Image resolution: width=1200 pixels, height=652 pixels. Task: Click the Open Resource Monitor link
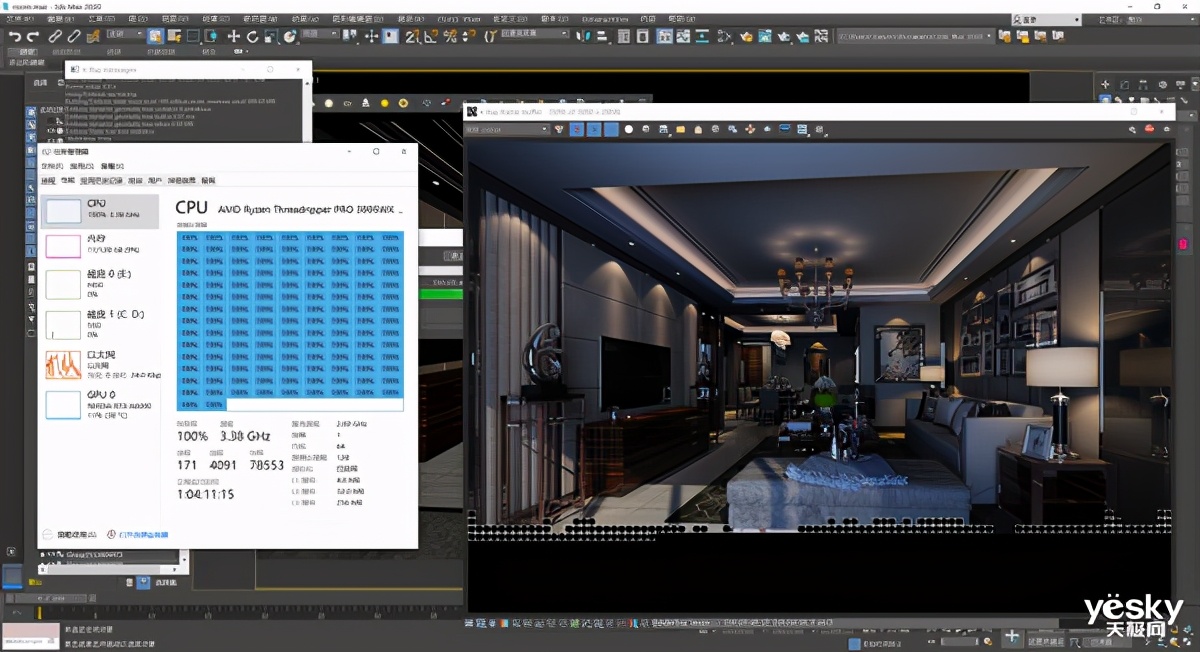142,535
